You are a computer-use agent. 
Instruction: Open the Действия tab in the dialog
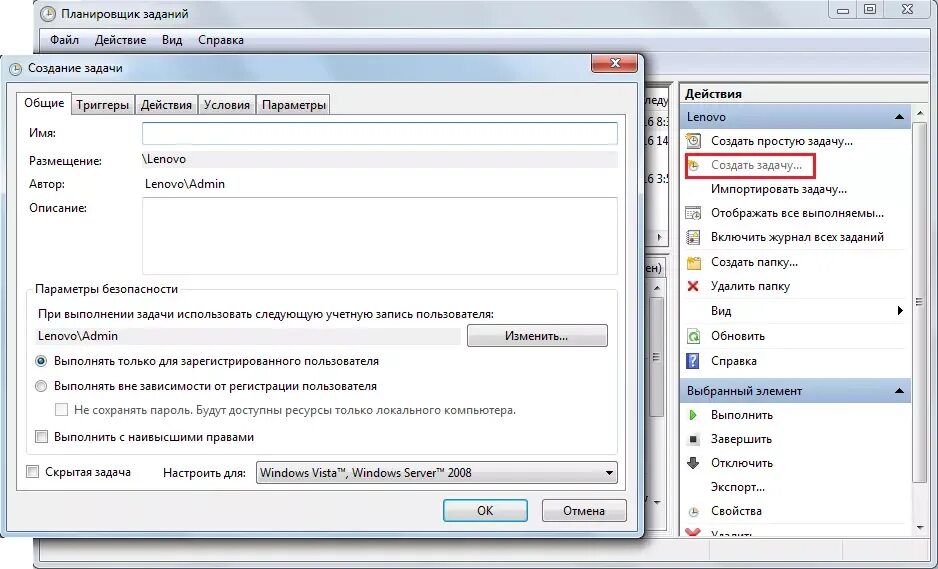click(166, 105)
